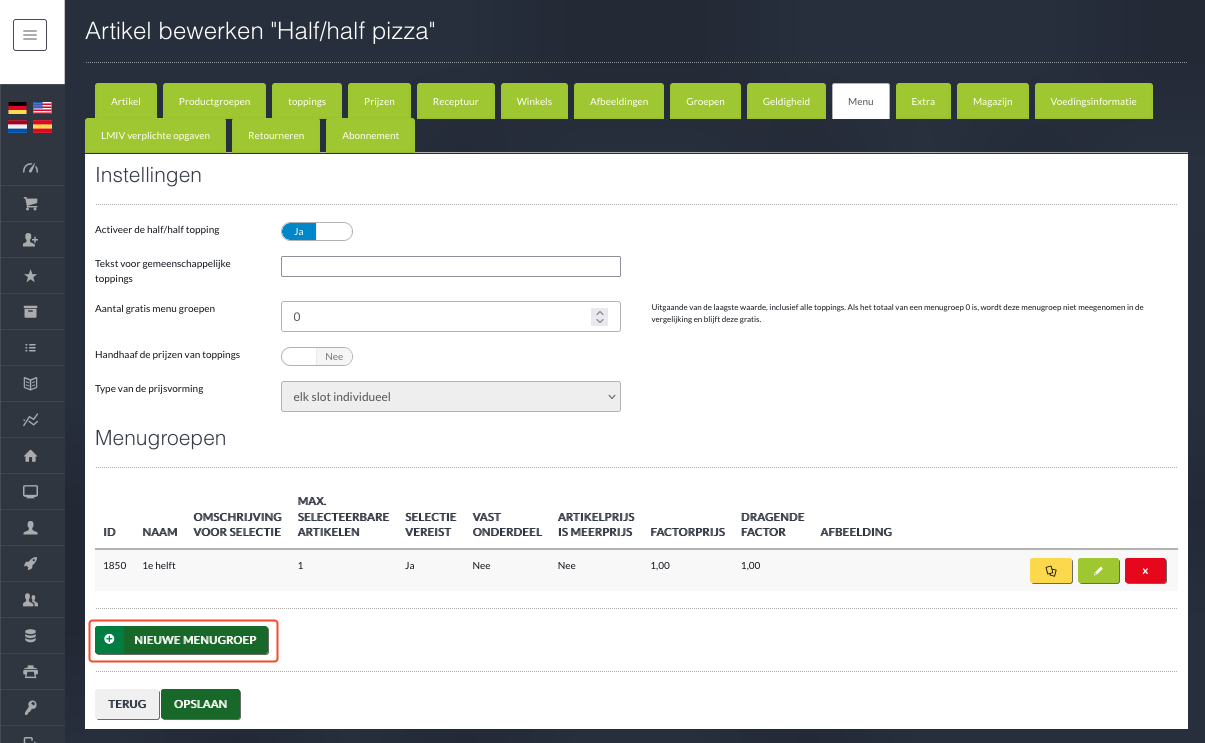Image resolution: width=1205 pixels, height=743 pixels.
Task: Increase 'Aantal gratis menu groepen' with stepper arrows
Action: point(599,312)
